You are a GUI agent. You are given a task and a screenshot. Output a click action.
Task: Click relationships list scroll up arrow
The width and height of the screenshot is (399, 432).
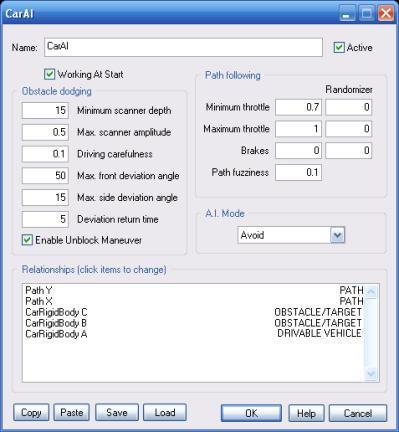tap(371, 292)
